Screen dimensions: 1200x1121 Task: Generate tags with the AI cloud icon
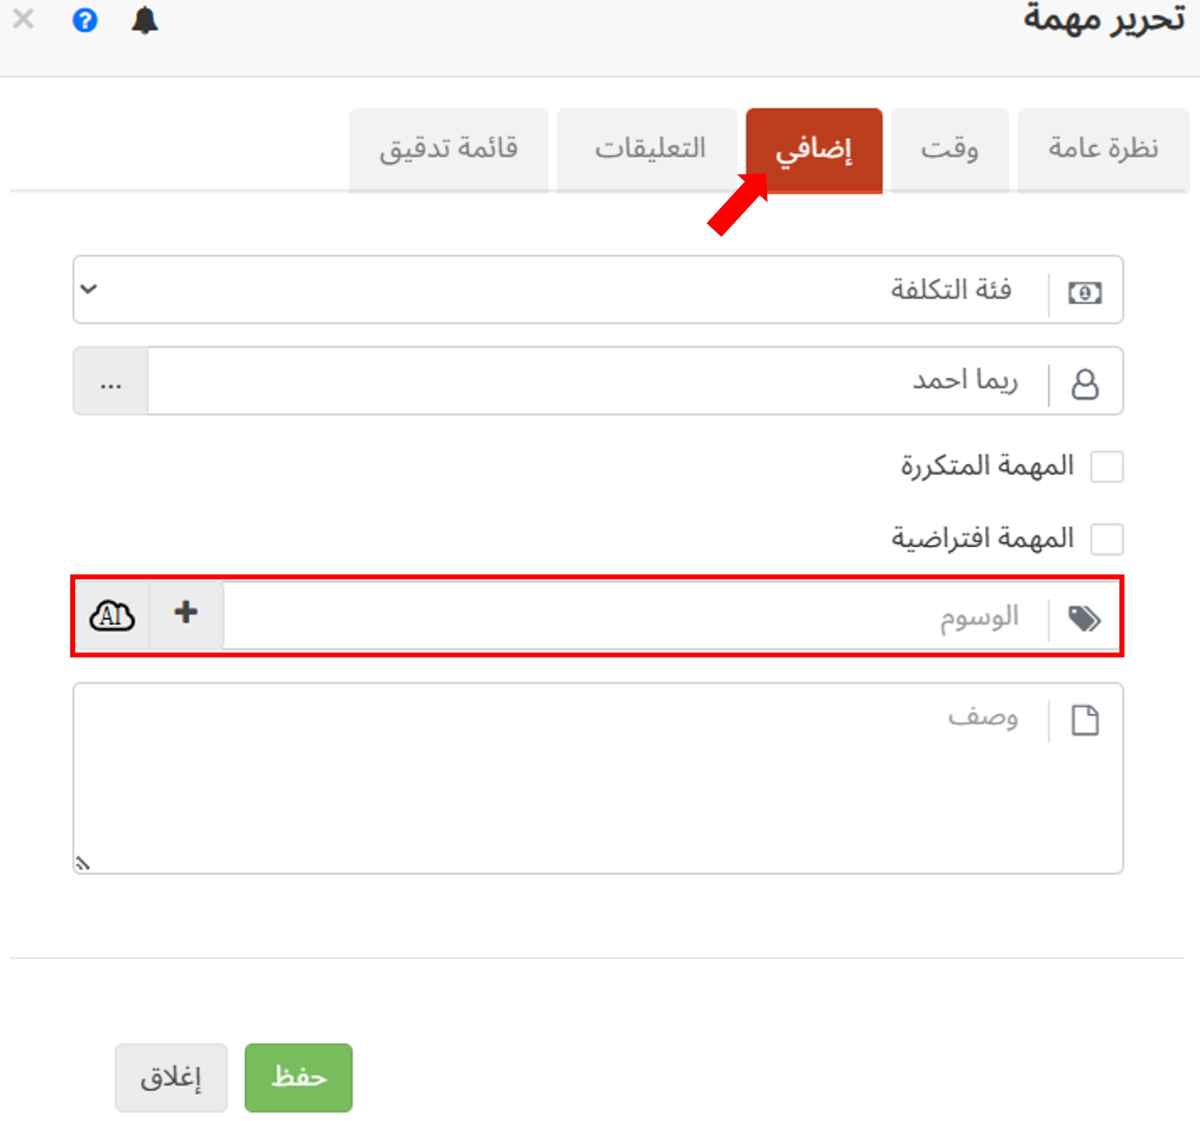coord(112,616)
